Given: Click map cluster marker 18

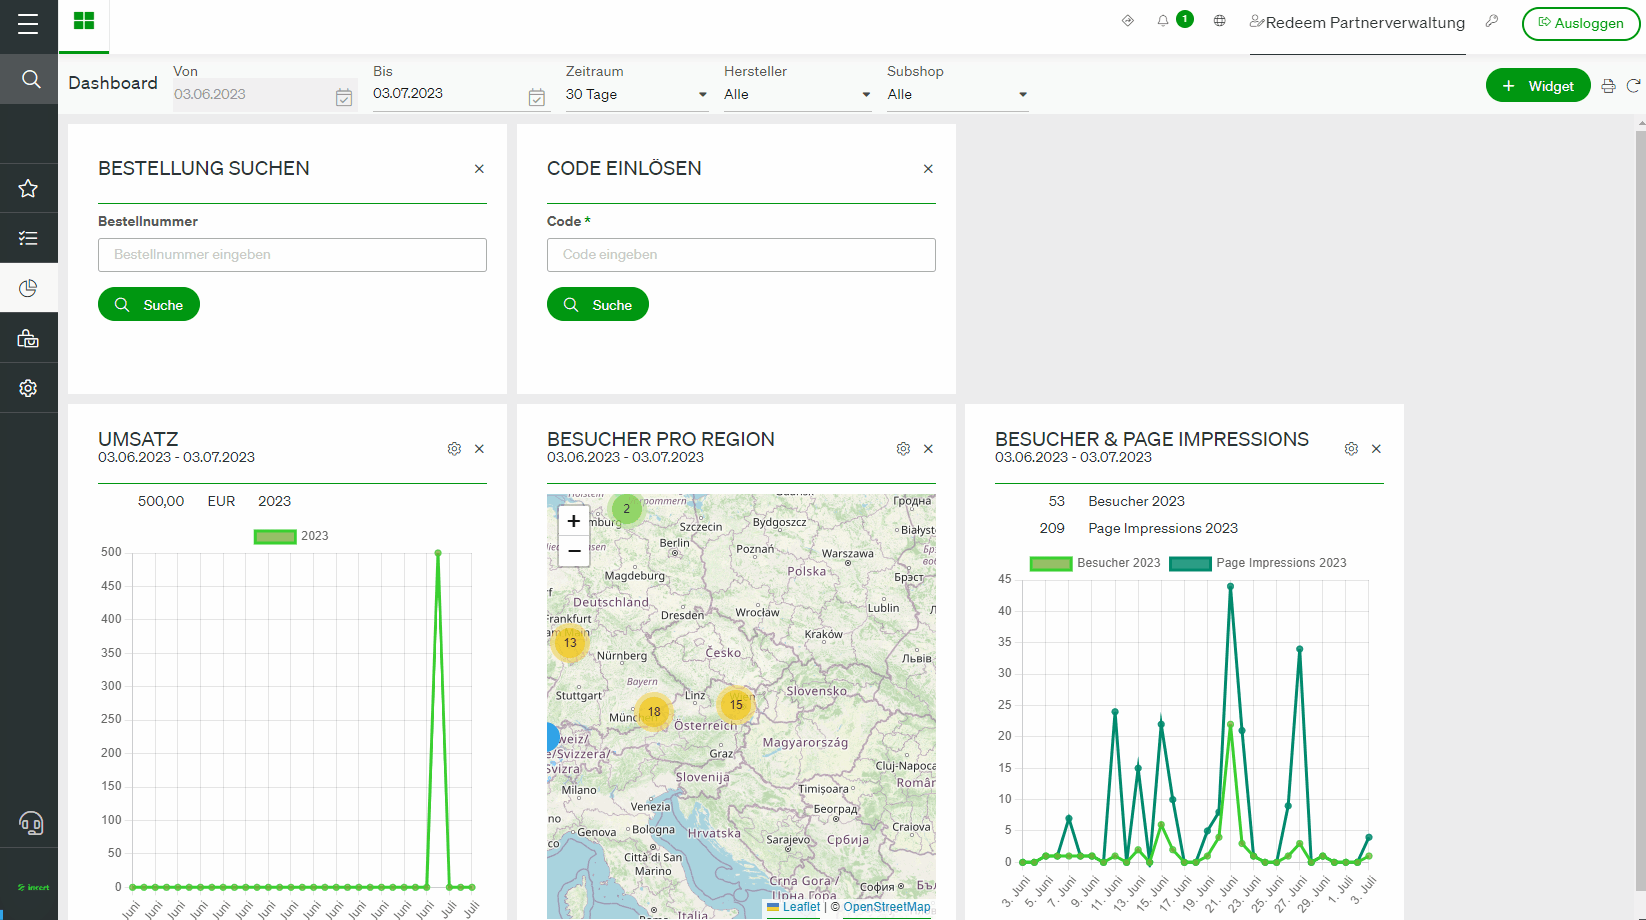Looking at the screenshot, I should coord(654,712).
